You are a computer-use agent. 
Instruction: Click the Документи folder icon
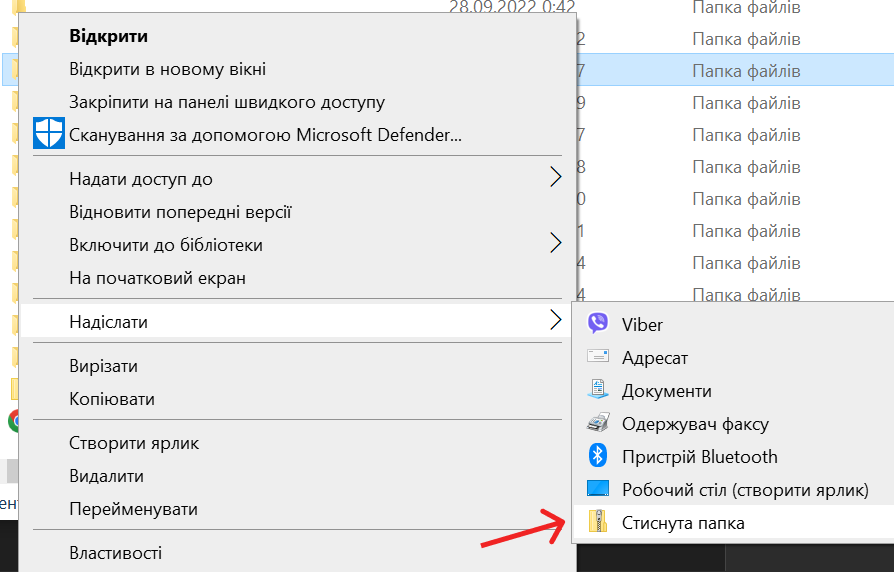pos(598,390)
